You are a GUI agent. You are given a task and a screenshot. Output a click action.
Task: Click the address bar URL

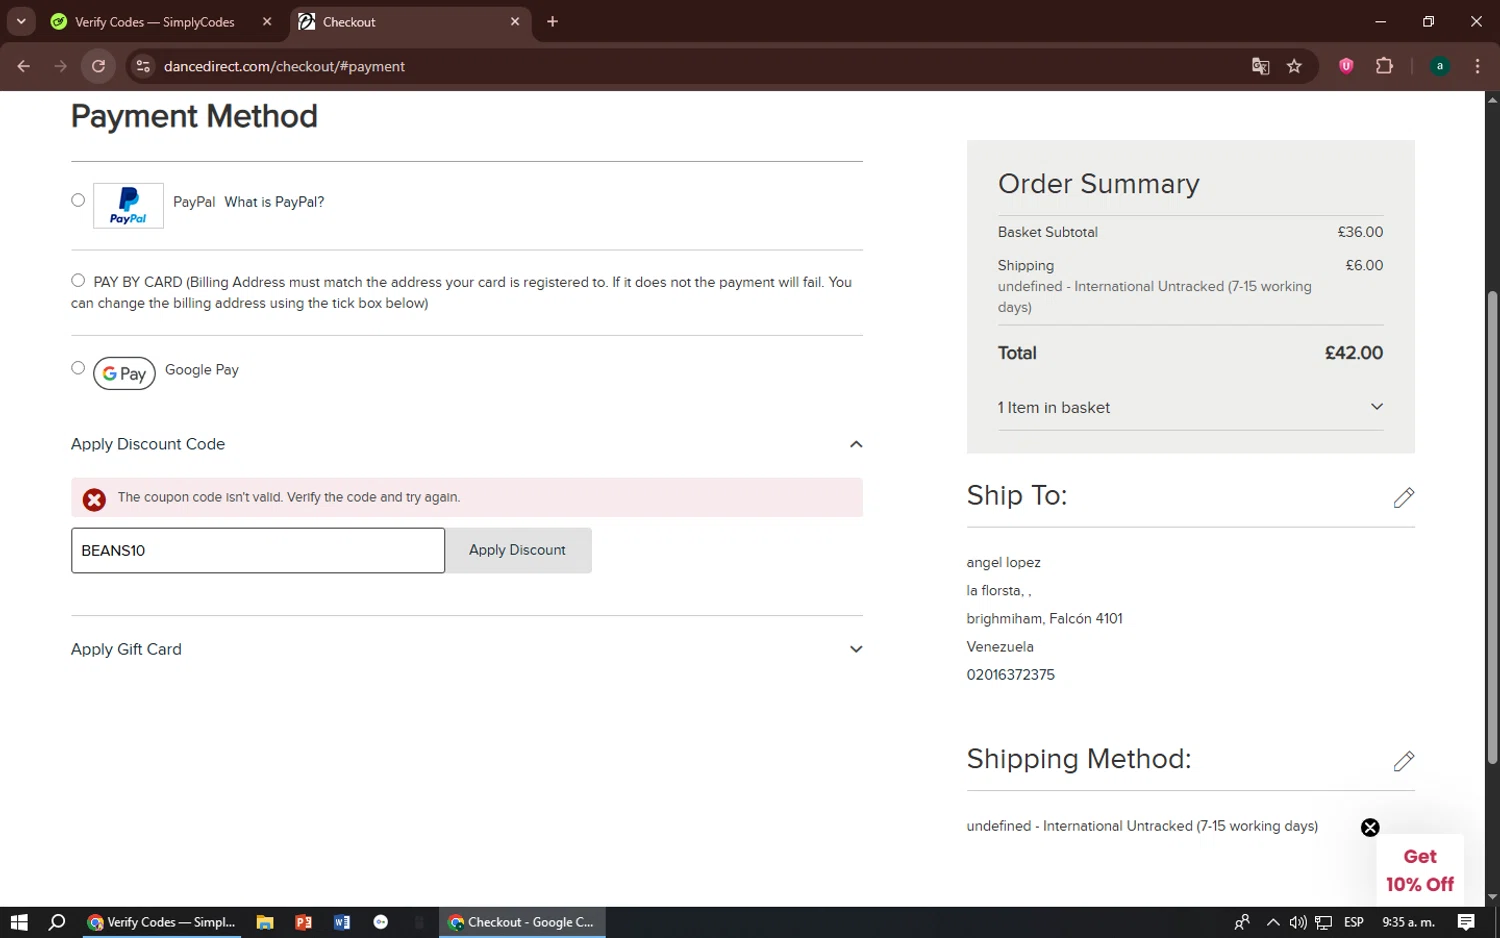[x=284, y=66]
